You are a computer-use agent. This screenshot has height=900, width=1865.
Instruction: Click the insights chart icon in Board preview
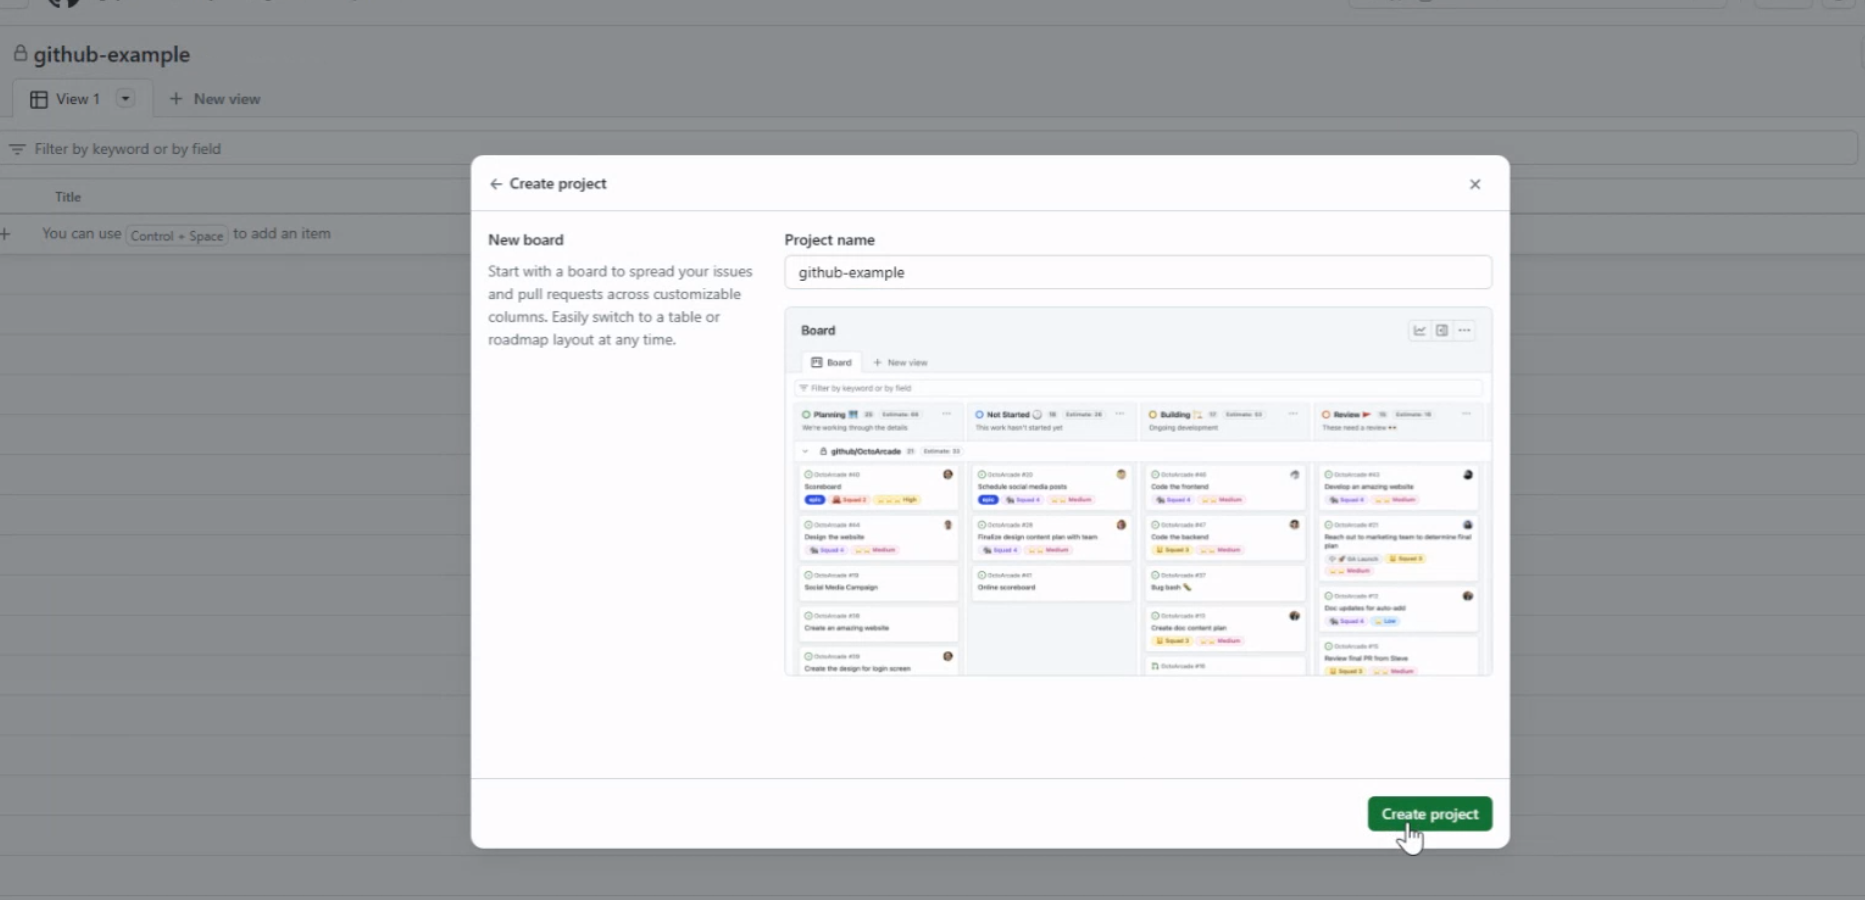(1419, 330)
